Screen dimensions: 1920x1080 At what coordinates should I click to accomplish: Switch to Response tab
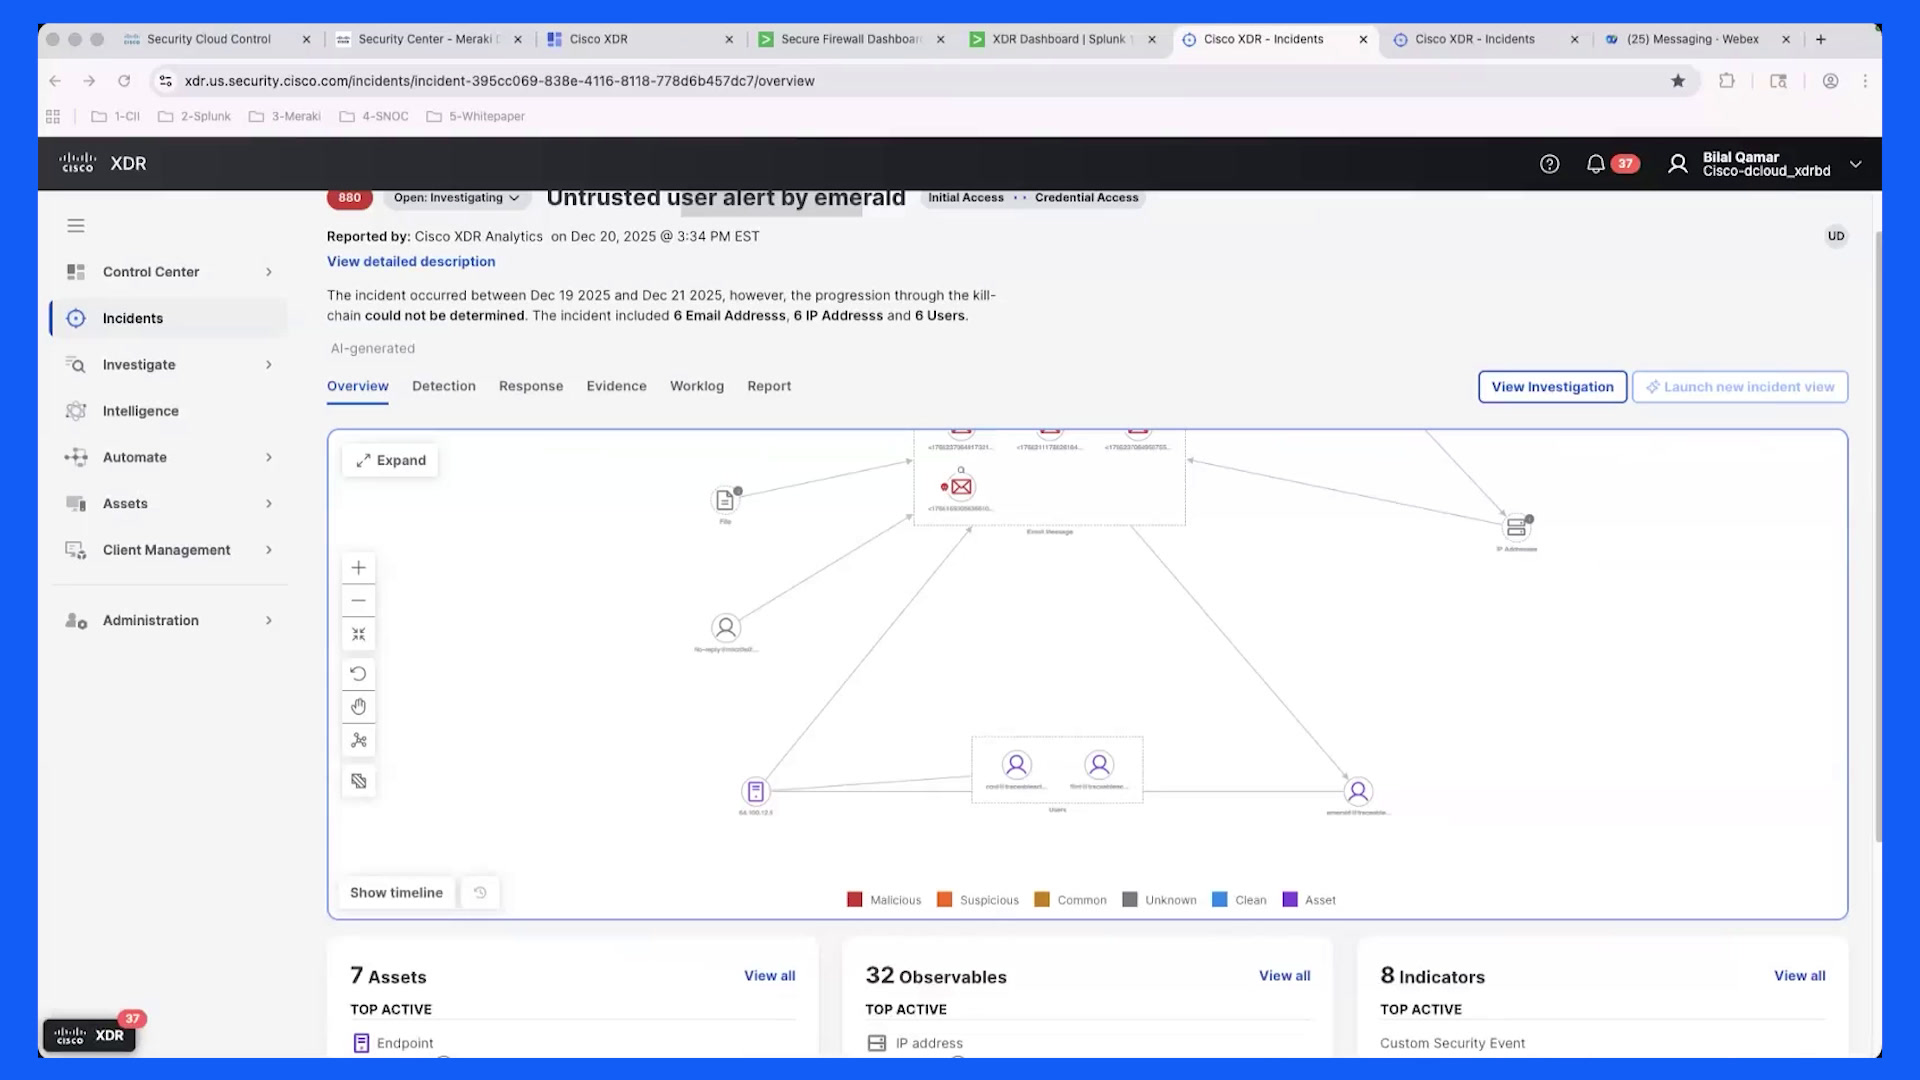pyautogui.click(x=531, y=386)
